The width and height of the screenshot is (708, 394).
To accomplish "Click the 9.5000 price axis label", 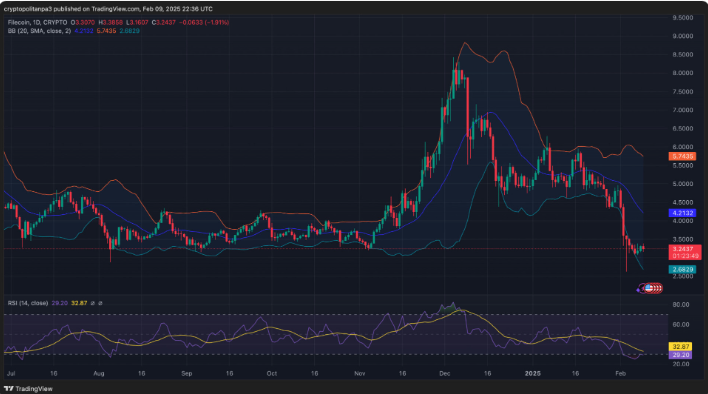I will click(x=683, y=18).
